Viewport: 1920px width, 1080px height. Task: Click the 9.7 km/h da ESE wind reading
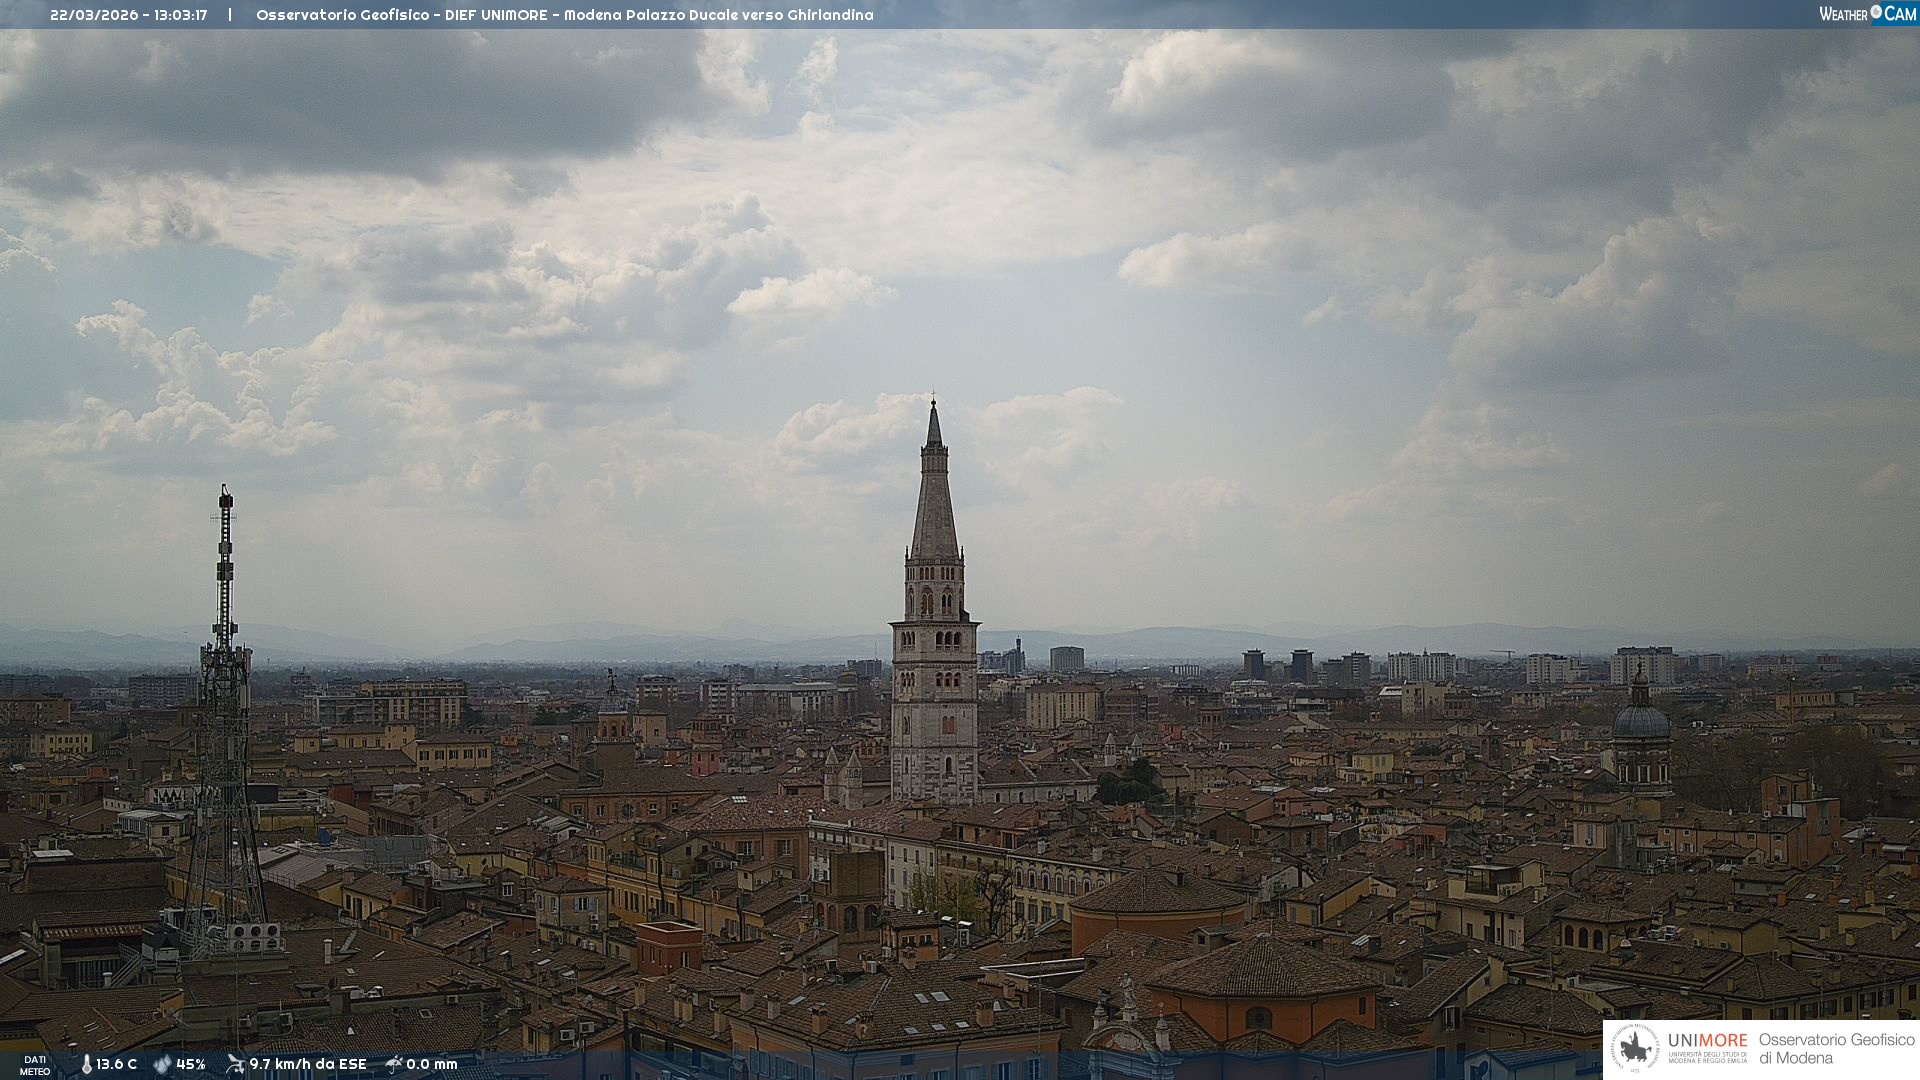(308, 1064)
